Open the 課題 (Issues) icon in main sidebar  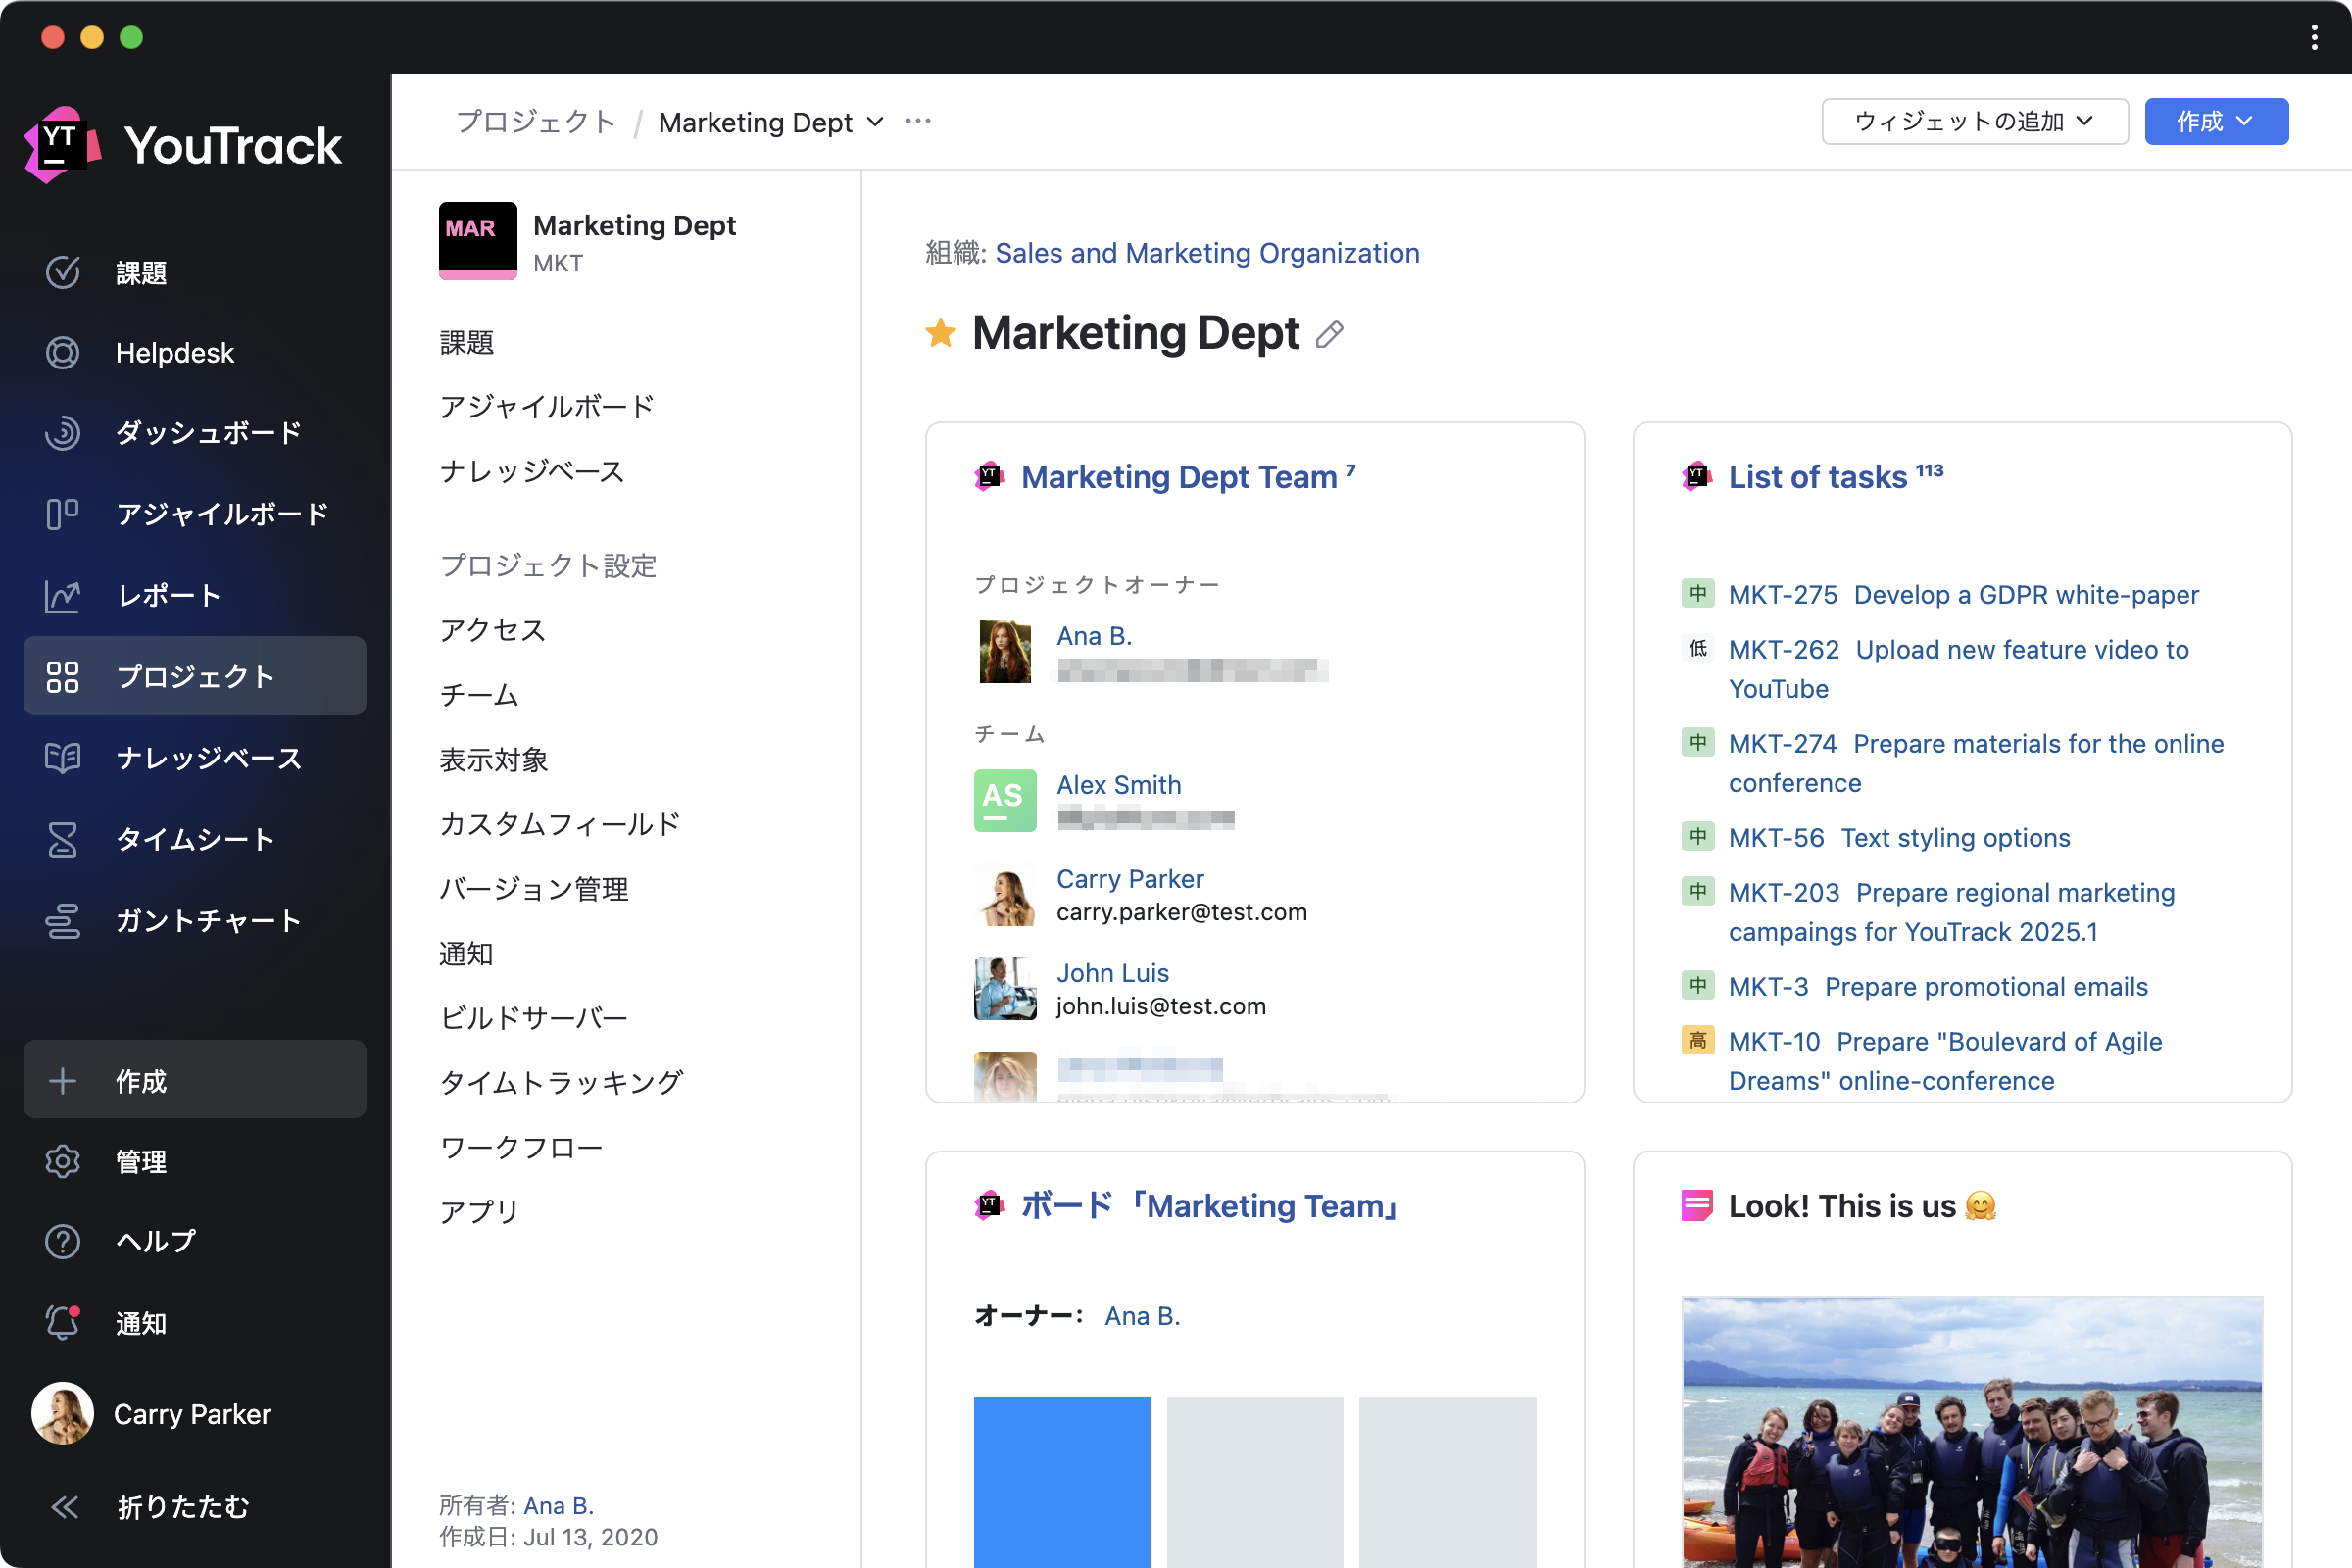click(62, 272)
